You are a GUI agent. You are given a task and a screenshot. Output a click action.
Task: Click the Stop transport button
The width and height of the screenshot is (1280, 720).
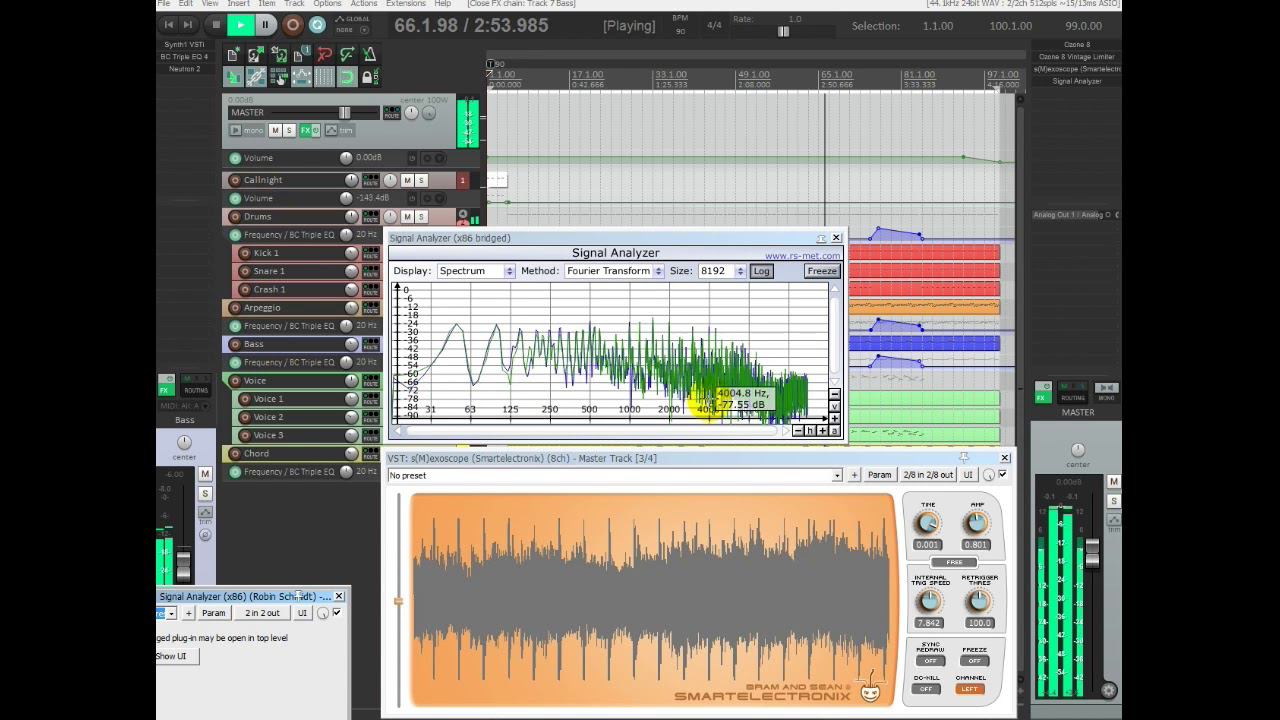215,25
